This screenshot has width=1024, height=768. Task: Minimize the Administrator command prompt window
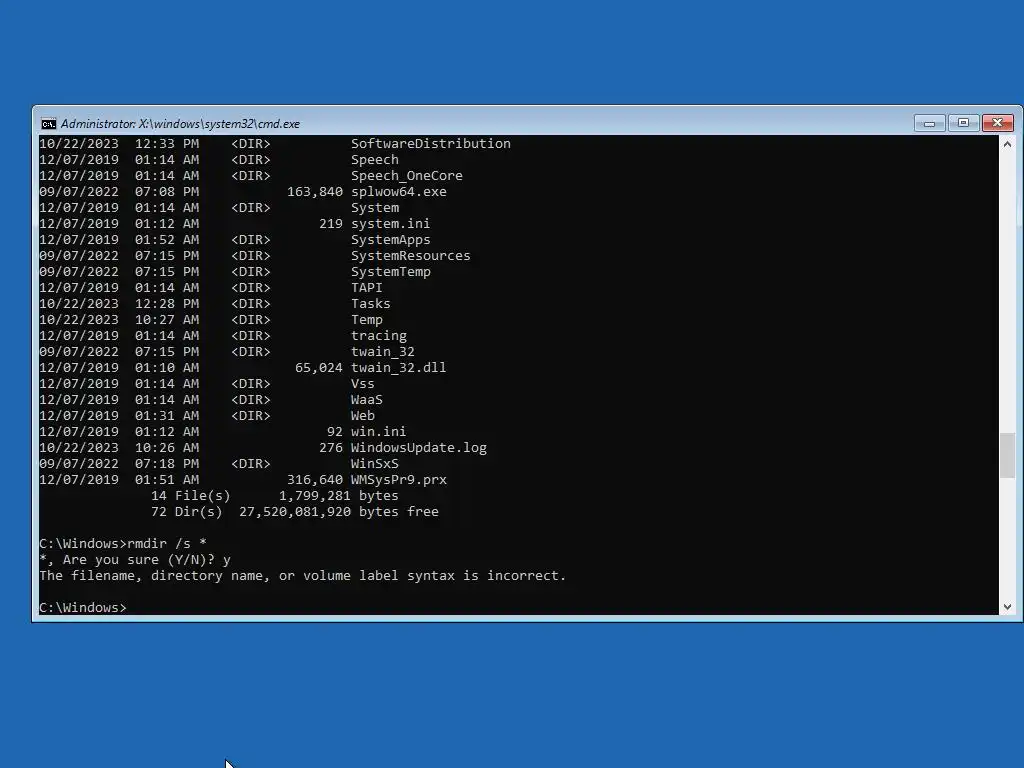click(x=929, y=123)
